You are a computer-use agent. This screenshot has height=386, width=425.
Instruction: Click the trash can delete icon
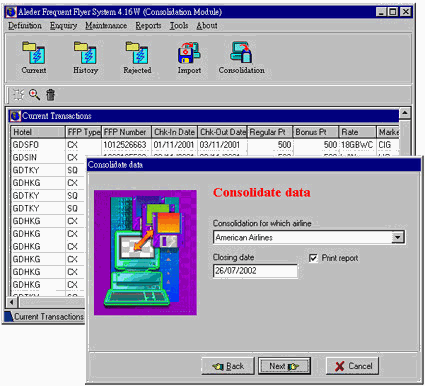pos(50,95)
